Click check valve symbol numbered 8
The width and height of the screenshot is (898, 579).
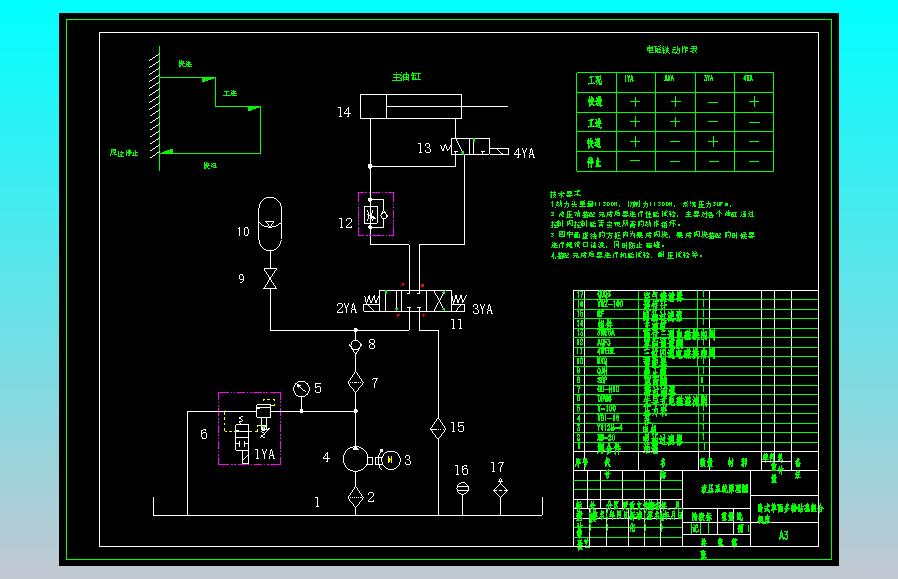click(x=356, y=345)
